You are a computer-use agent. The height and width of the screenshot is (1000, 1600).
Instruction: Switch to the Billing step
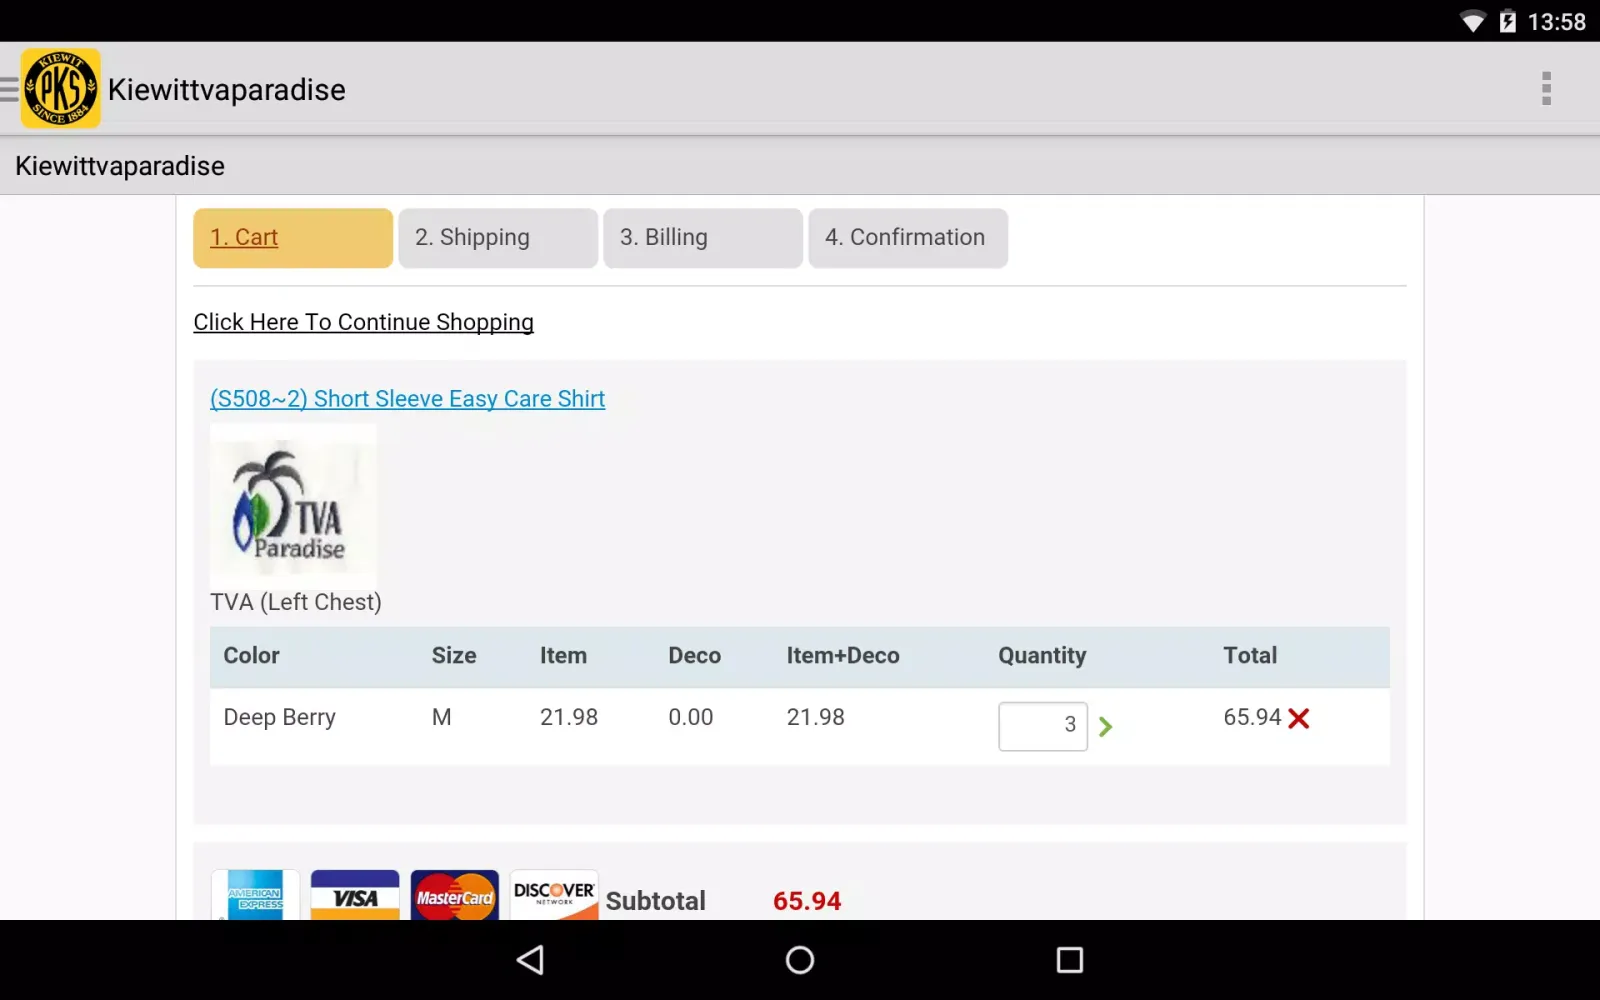click(x=702, y=238)
